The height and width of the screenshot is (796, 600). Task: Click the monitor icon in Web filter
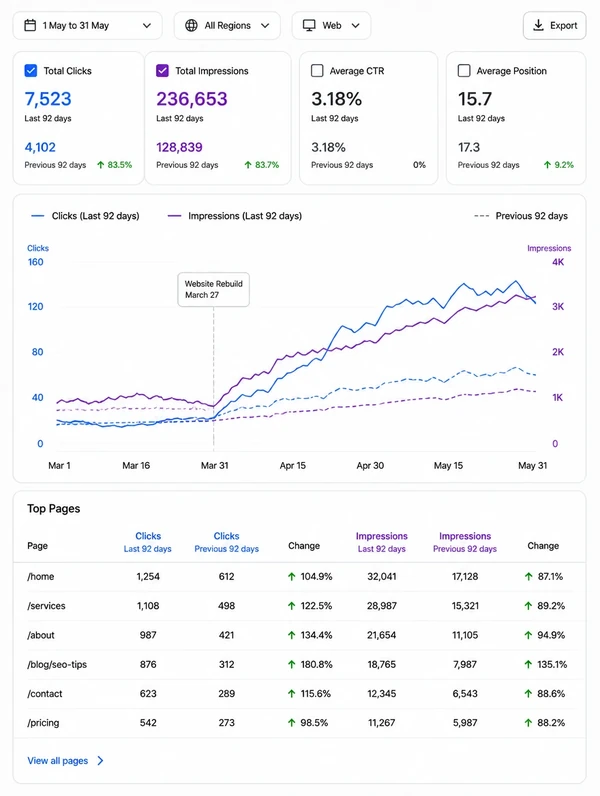pos(309,25)
